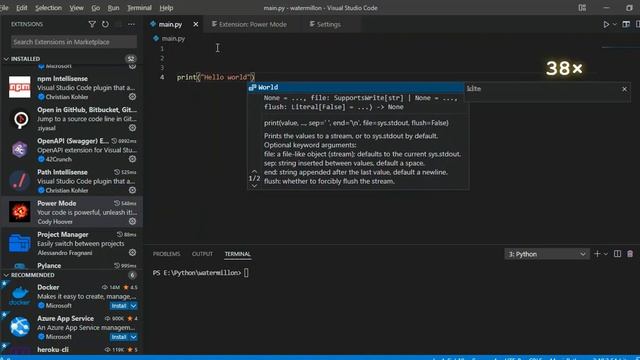Click the terminal prompt line
Viewport: 640px width, 360px height.
[x=200, y=273]
